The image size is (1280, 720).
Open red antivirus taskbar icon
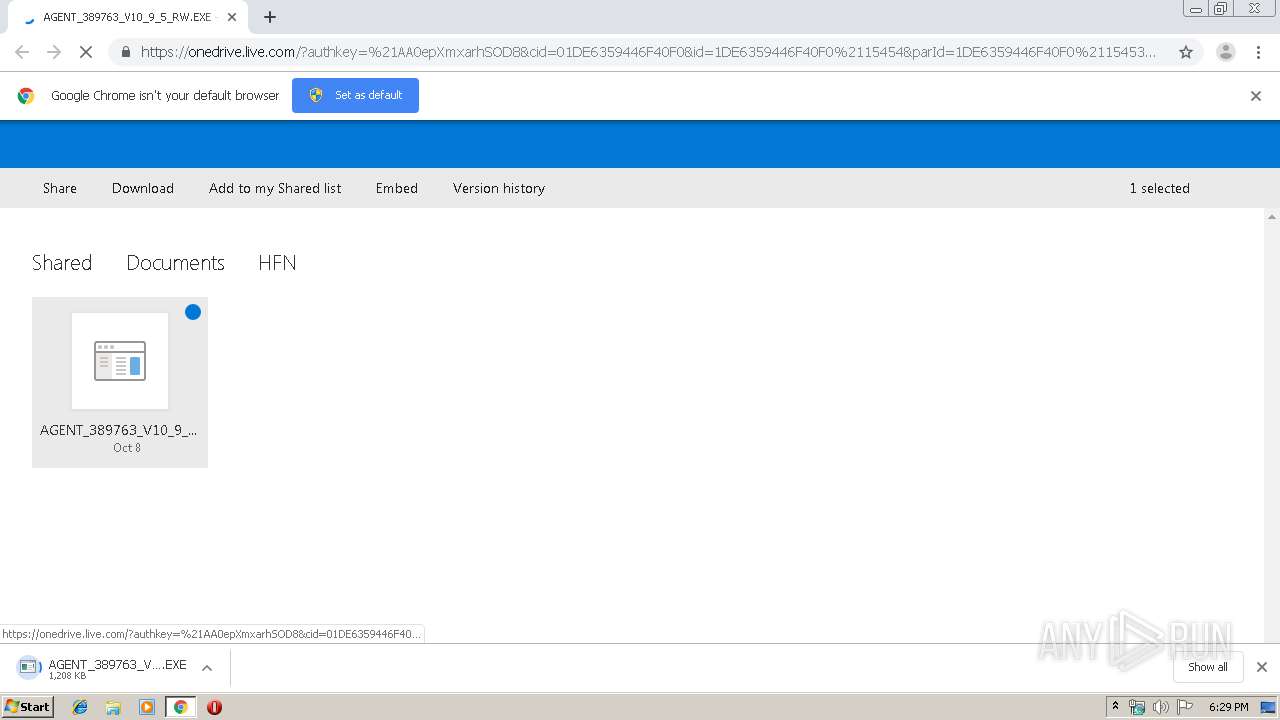coord(214,707)
